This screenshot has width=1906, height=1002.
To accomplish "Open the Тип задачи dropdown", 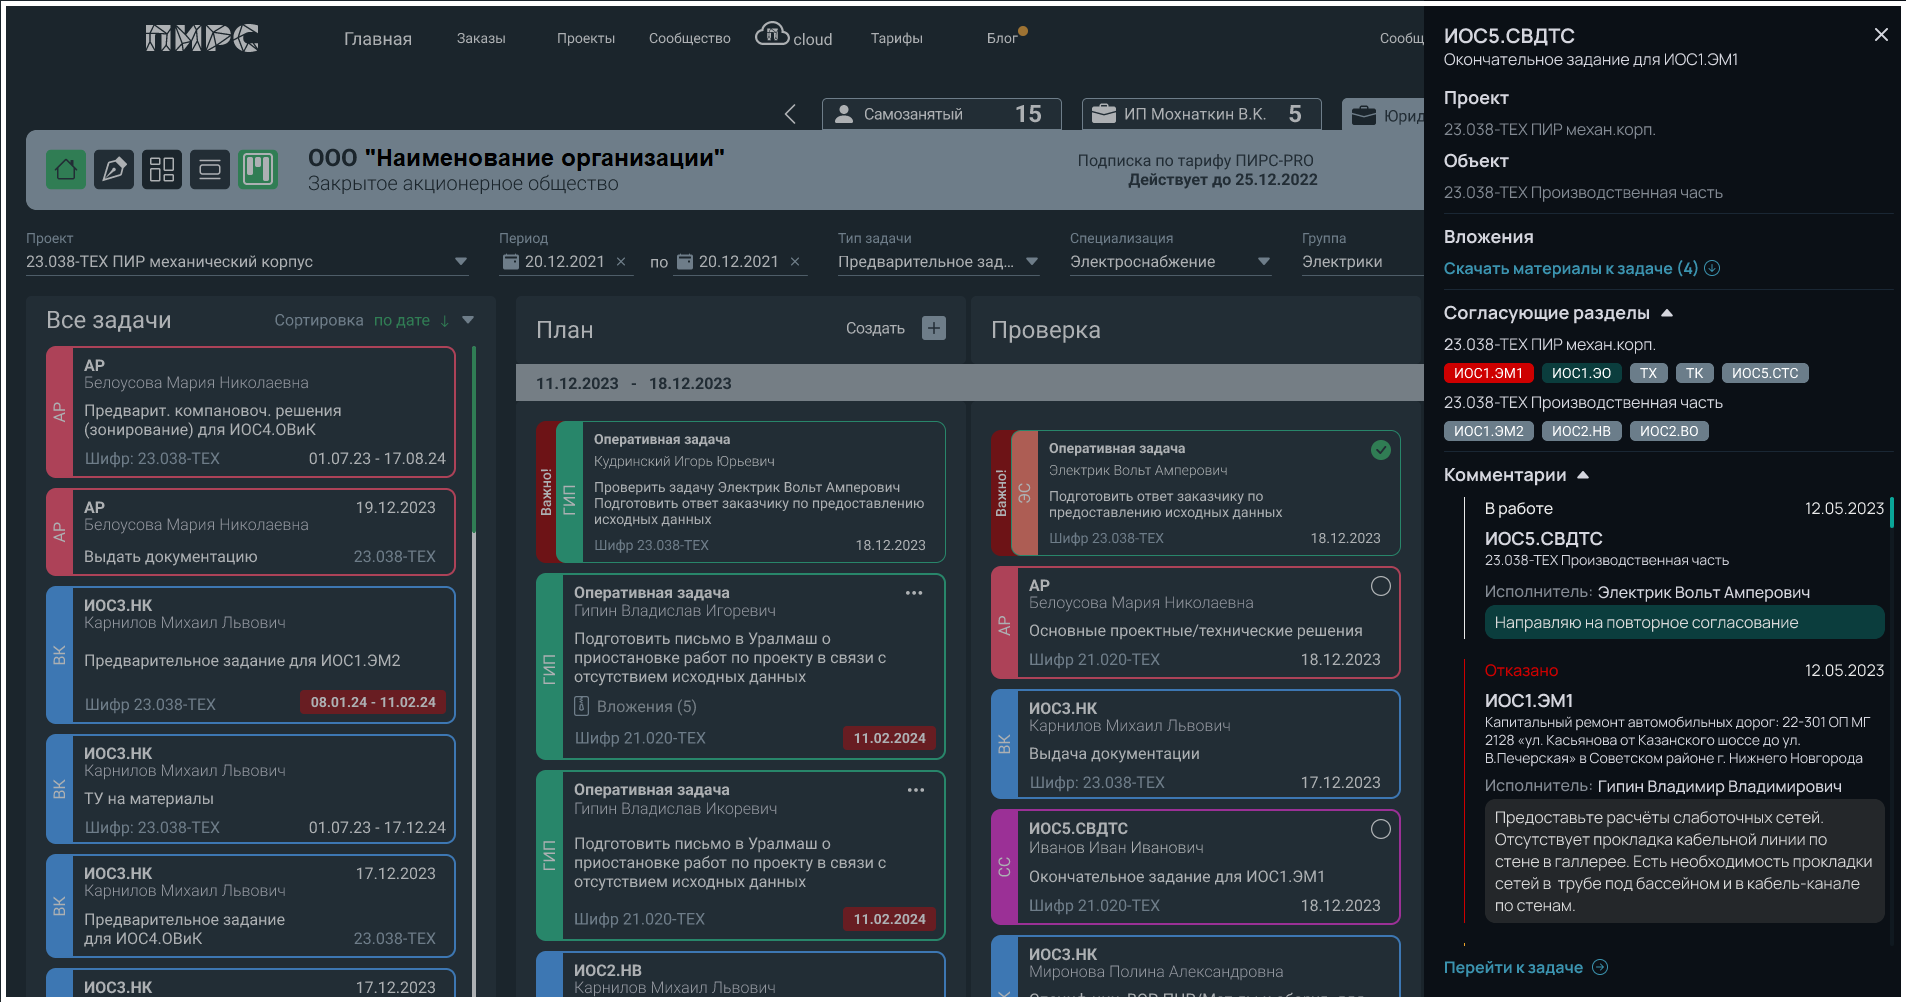I will tap(939, 262).
